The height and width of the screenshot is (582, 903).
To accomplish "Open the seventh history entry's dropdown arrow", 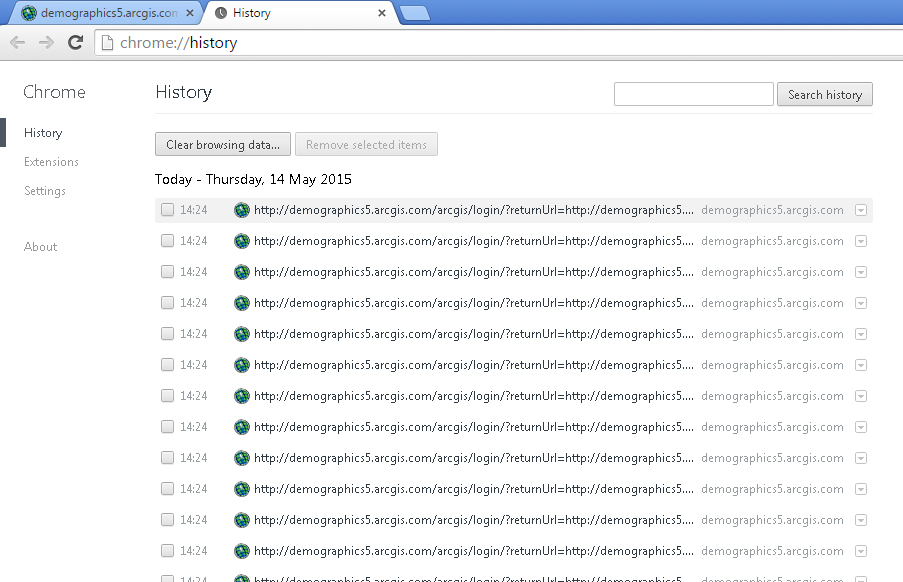I will (x=861, y=397).
